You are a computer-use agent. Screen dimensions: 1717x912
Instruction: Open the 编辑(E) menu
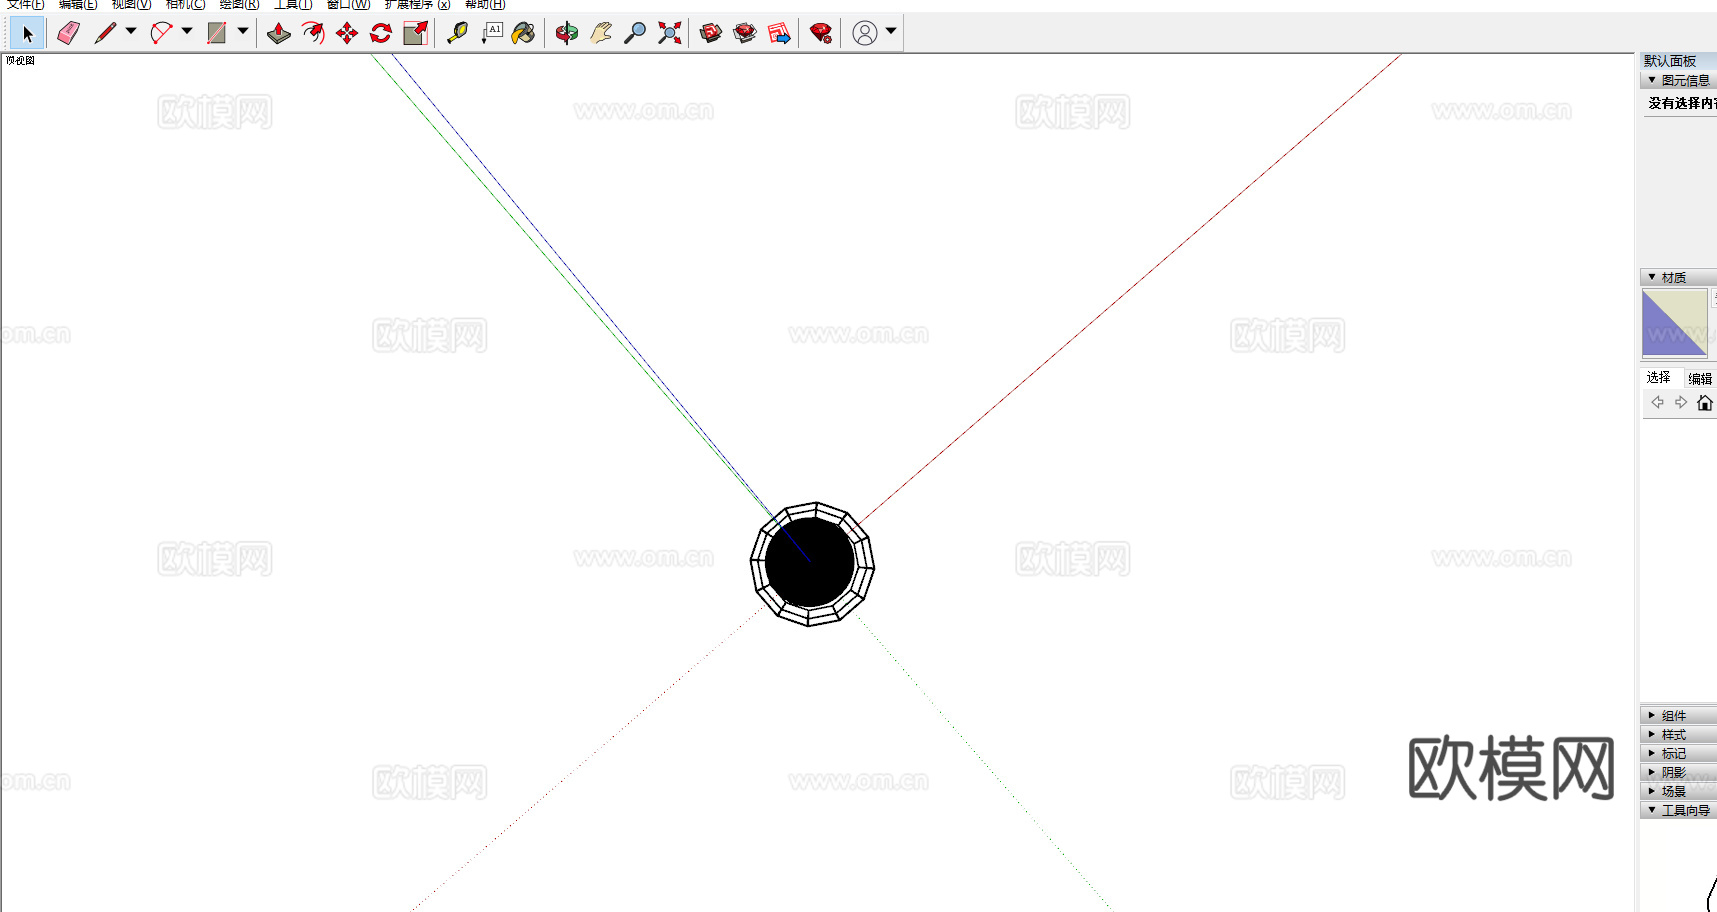[x=78, y=5]
